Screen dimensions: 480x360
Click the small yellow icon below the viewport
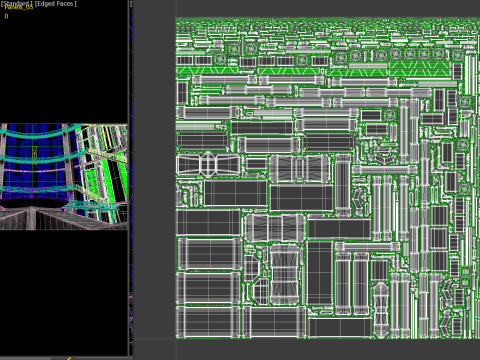69,358
